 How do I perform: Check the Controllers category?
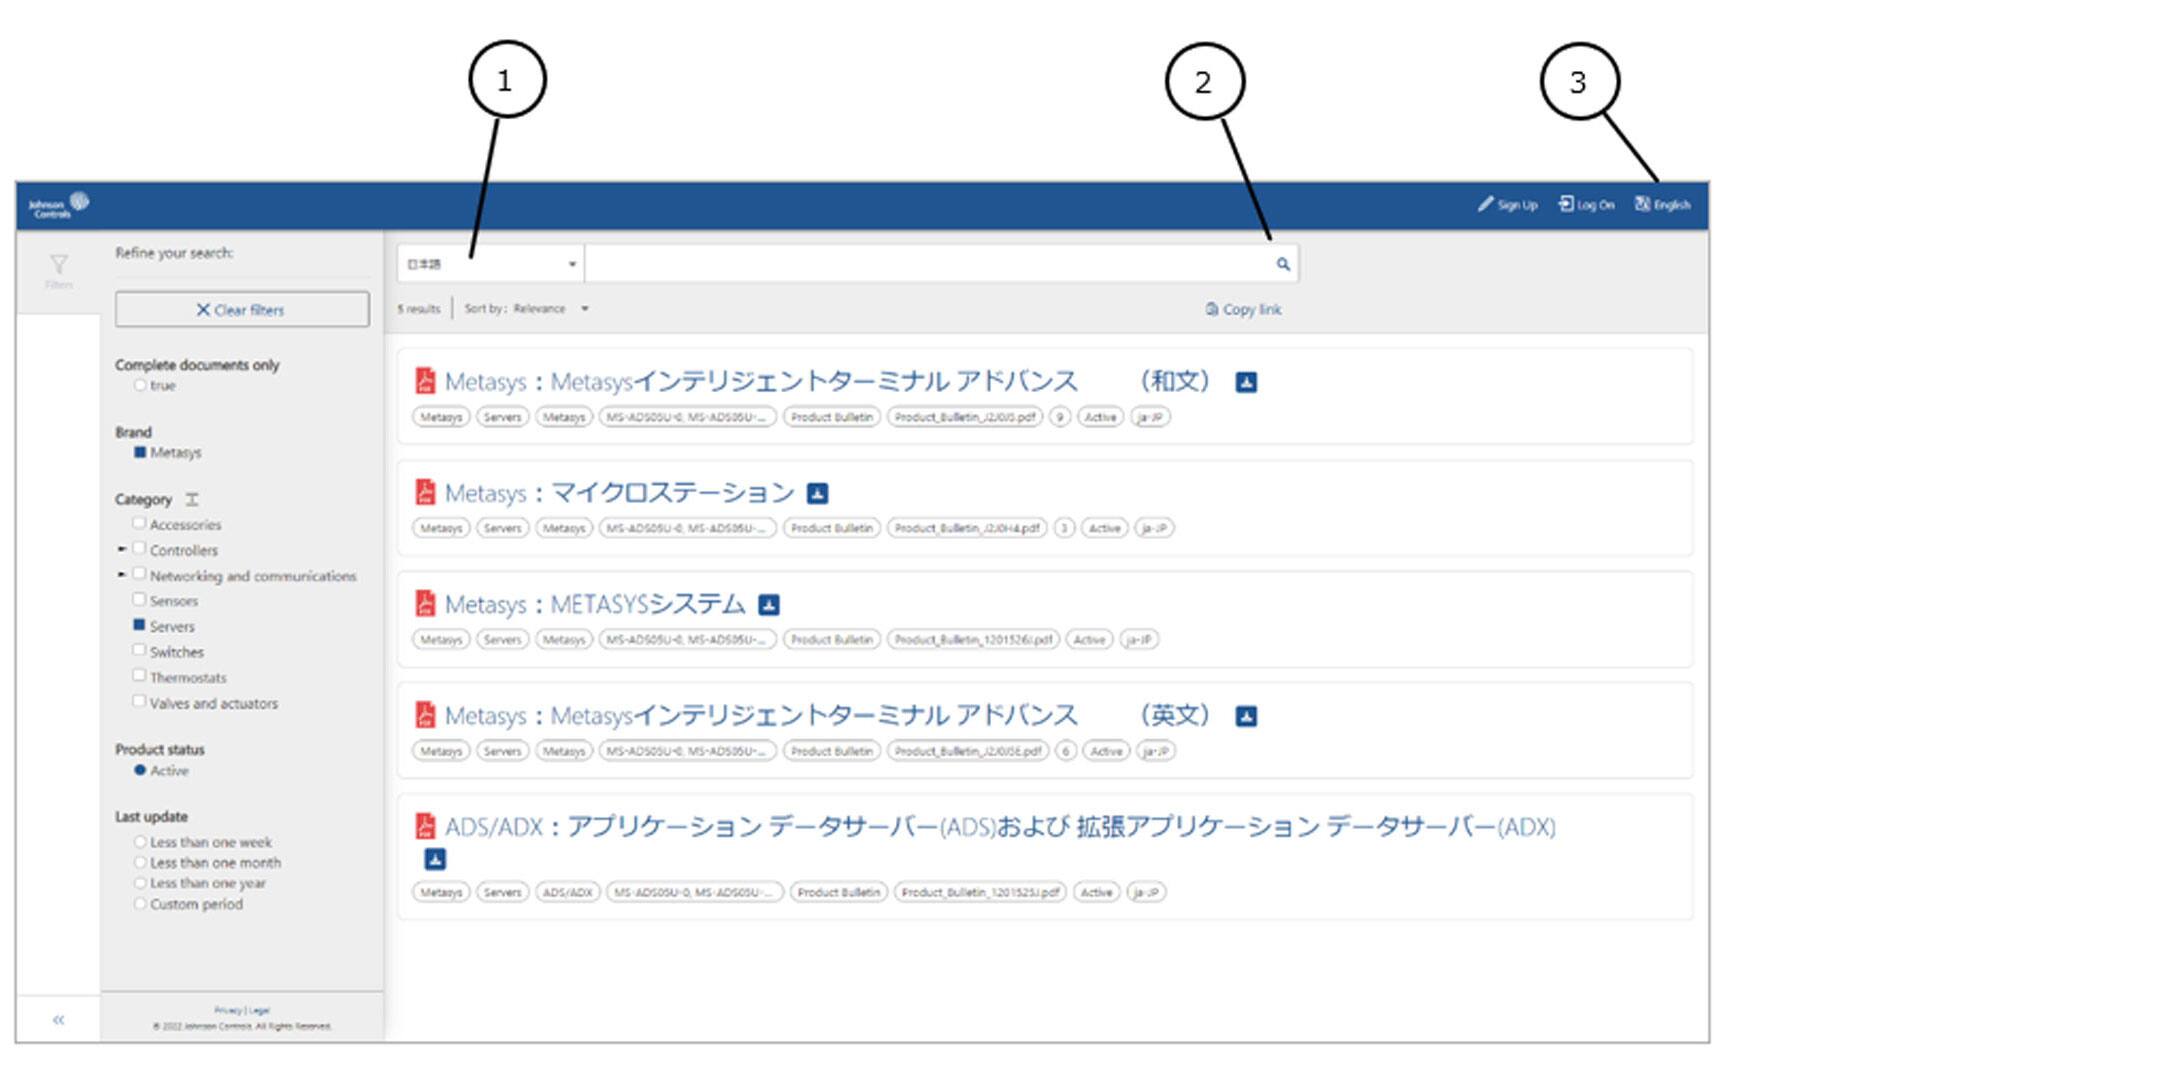tap(139, 549)
